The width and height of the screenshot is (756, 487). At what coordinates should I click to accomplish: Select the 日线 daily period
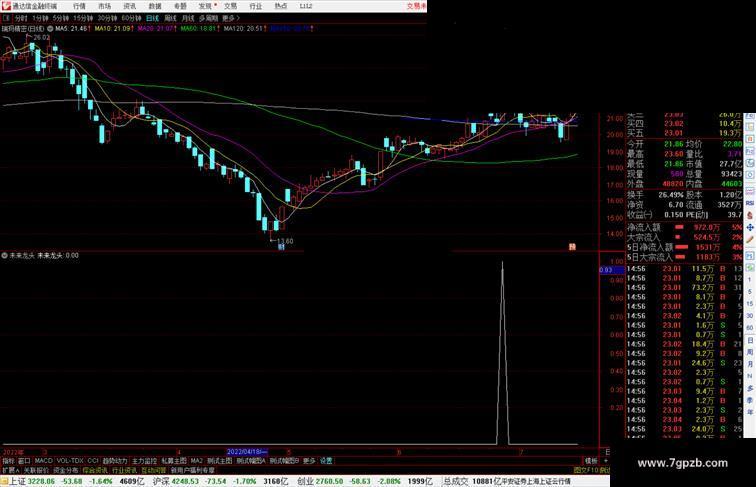(152, 18)
